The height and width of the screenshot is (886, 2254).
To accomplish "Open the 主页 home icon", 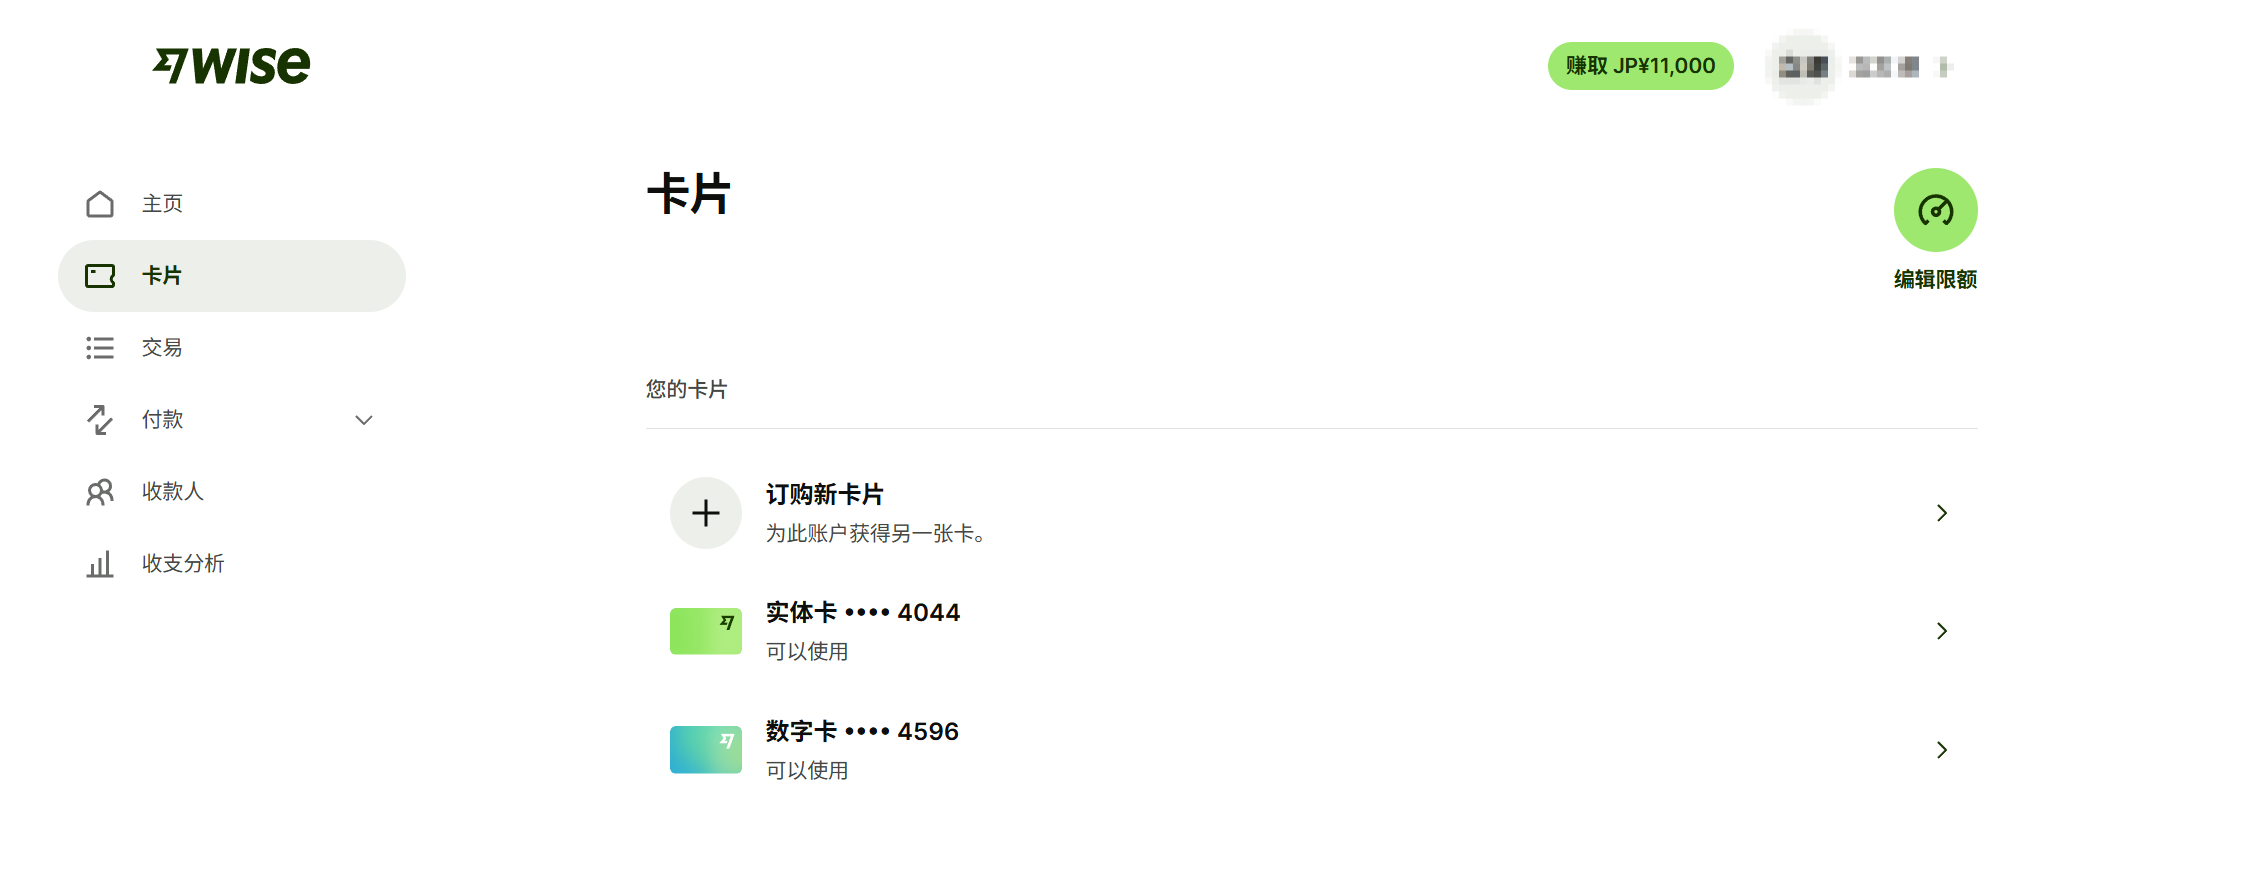I will [100, 204].
